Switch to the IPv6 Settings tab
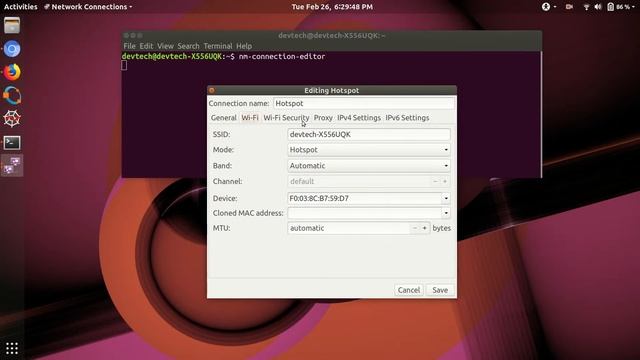The image size is (640, 360). (x=407, y=118)
